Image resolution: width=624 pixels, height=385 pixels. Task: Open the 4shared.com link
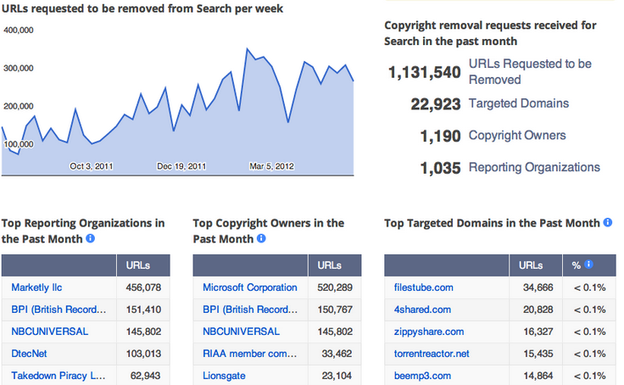click(x=423, y=309)
